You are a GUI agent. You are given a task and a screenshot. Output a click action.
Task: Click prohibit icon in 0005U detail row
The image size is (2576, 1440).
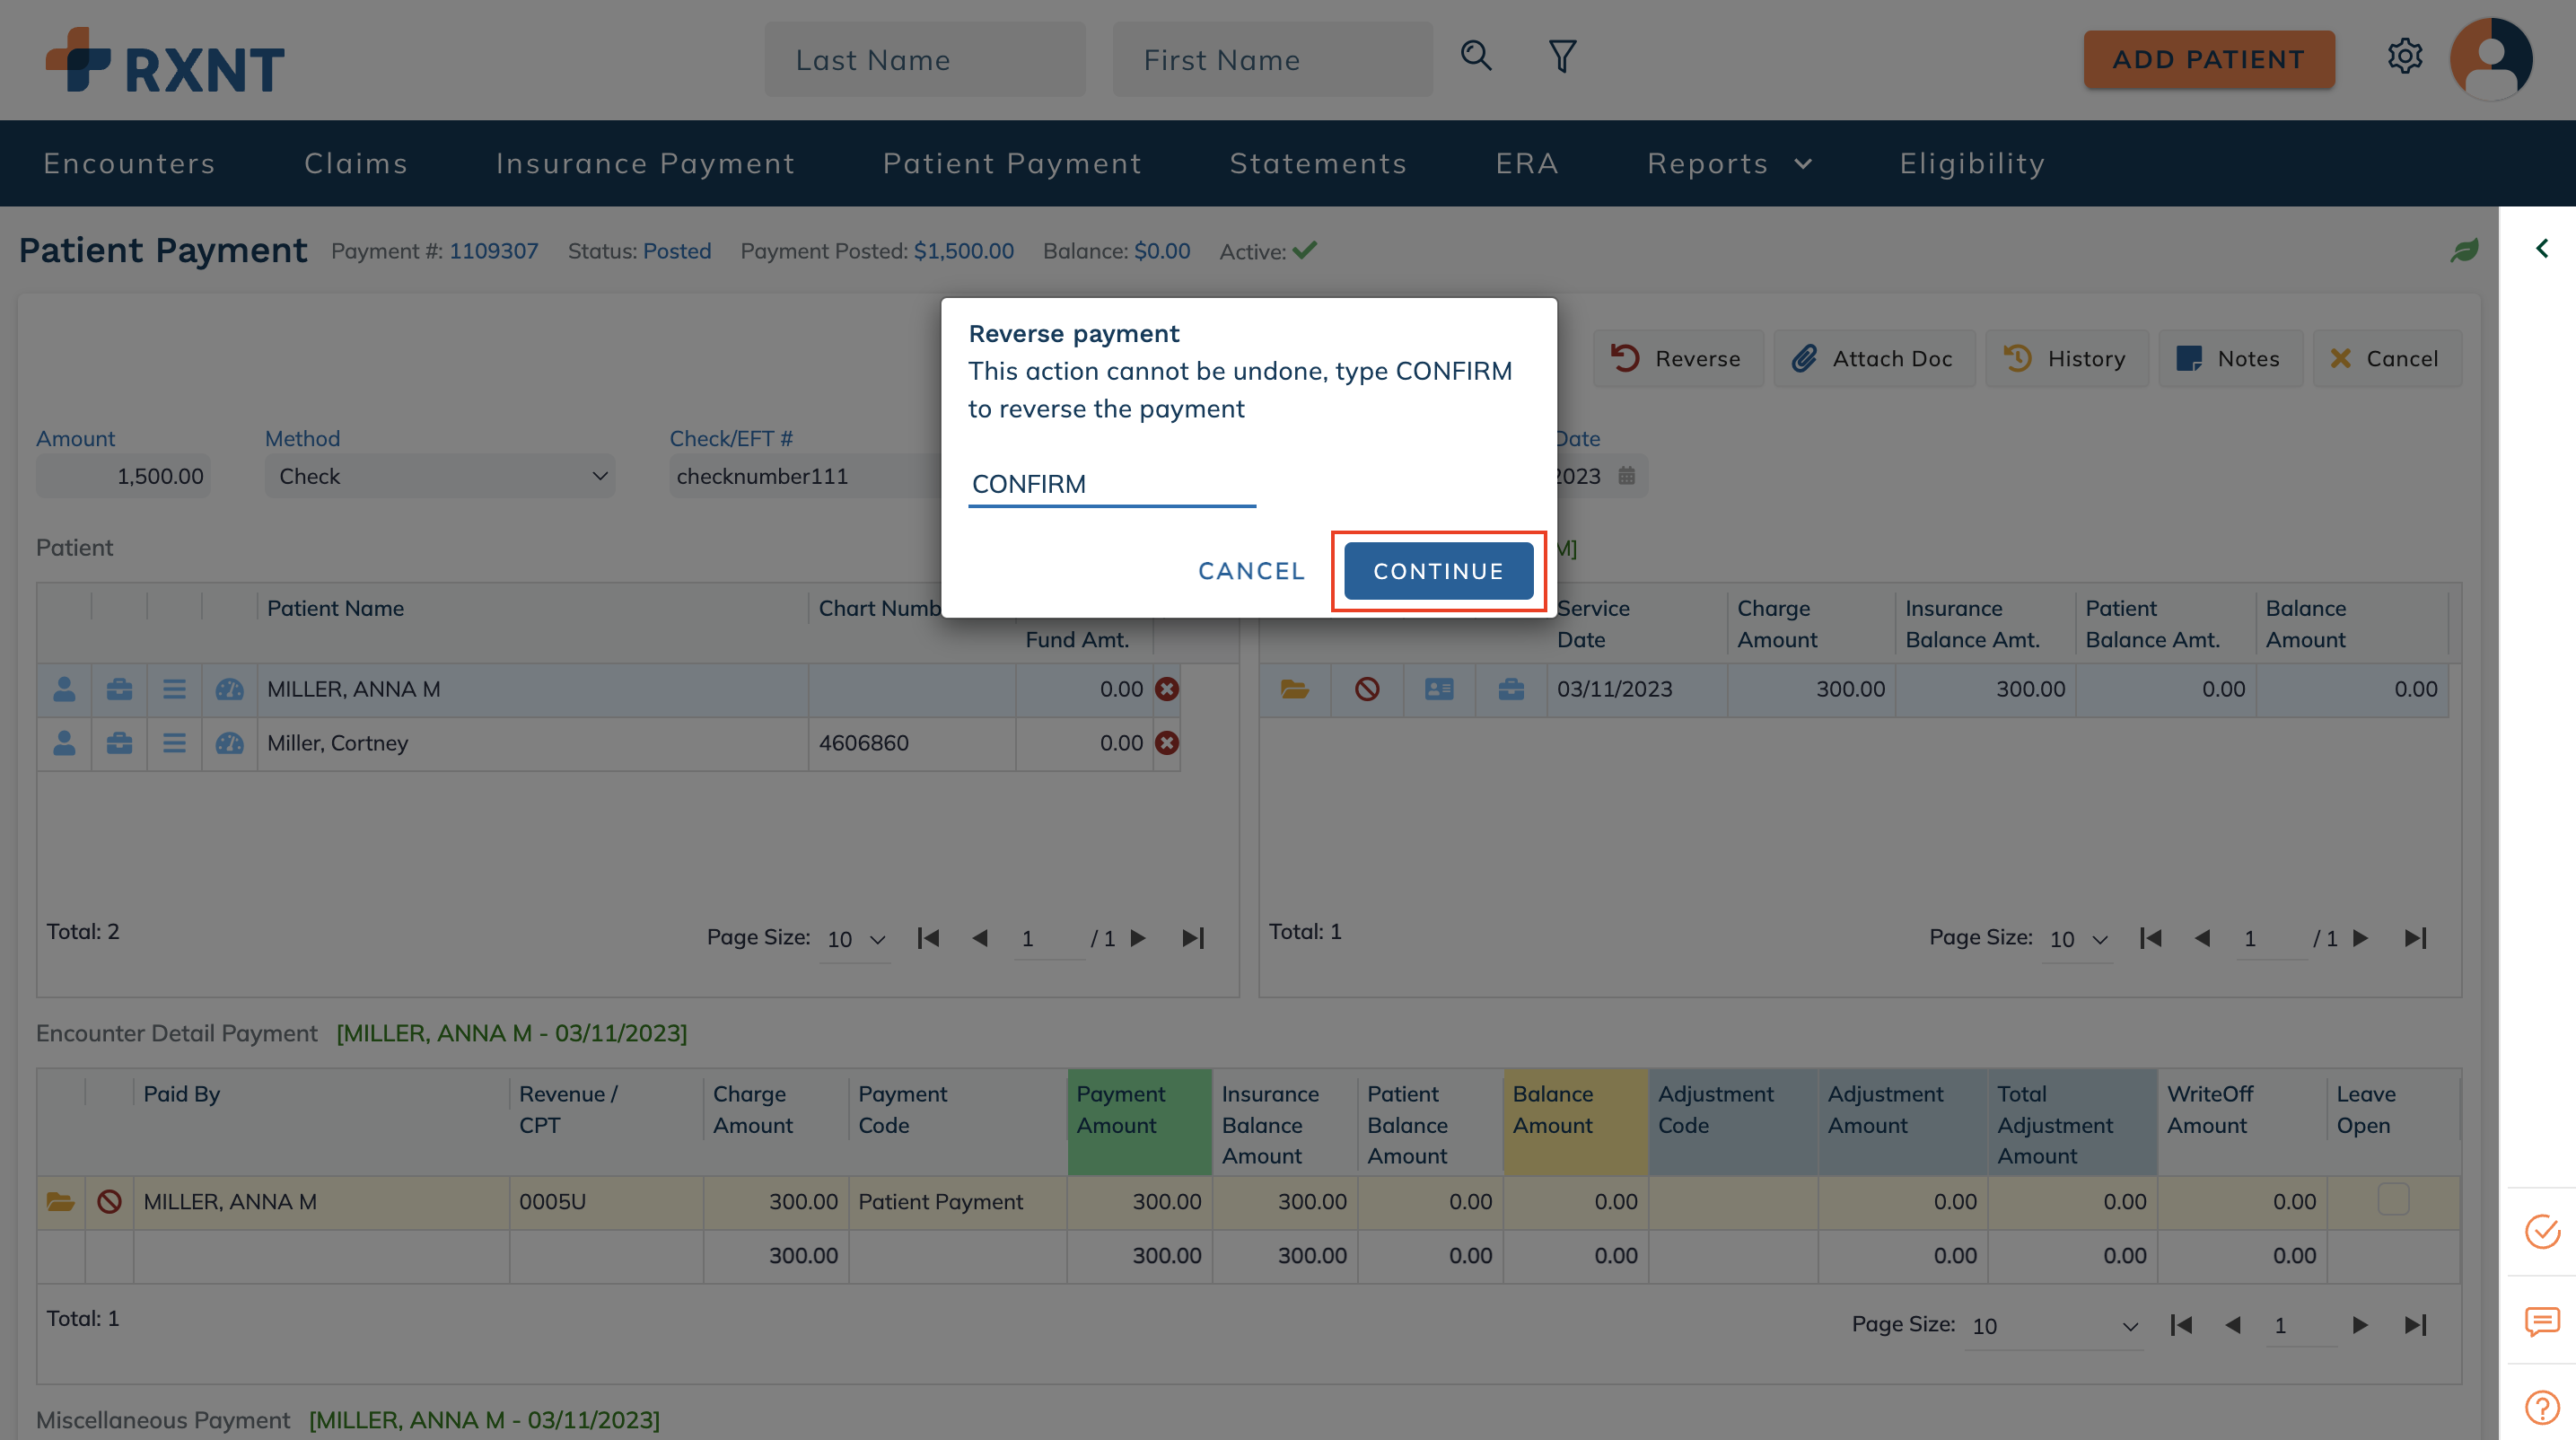pyautogui.click(x=109, y=1201)
